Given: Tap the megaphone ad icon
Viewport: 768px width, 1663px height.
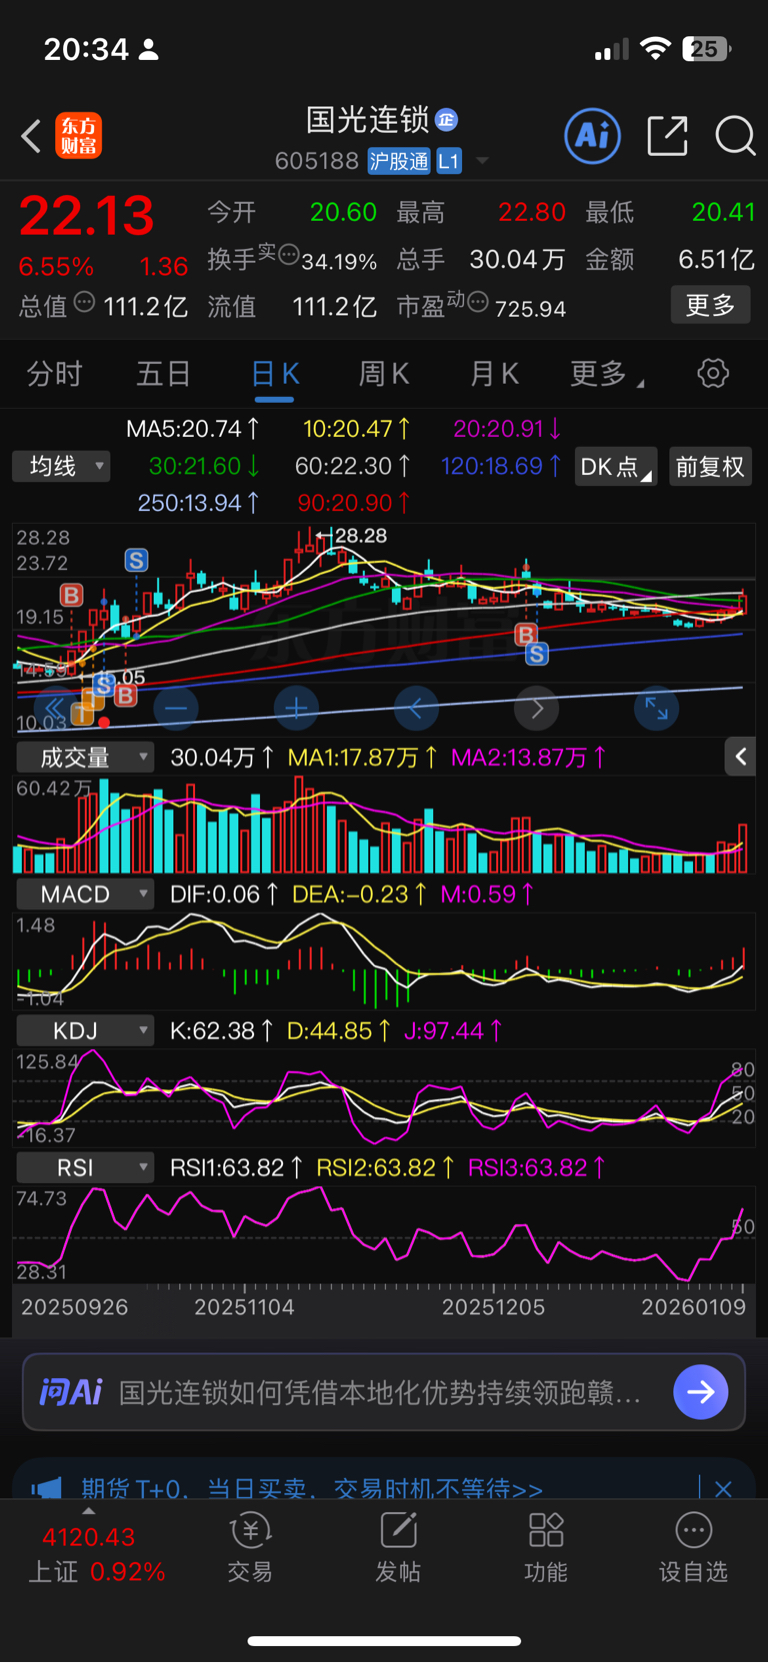Looking at the screenshot, I should point(46,1489).
